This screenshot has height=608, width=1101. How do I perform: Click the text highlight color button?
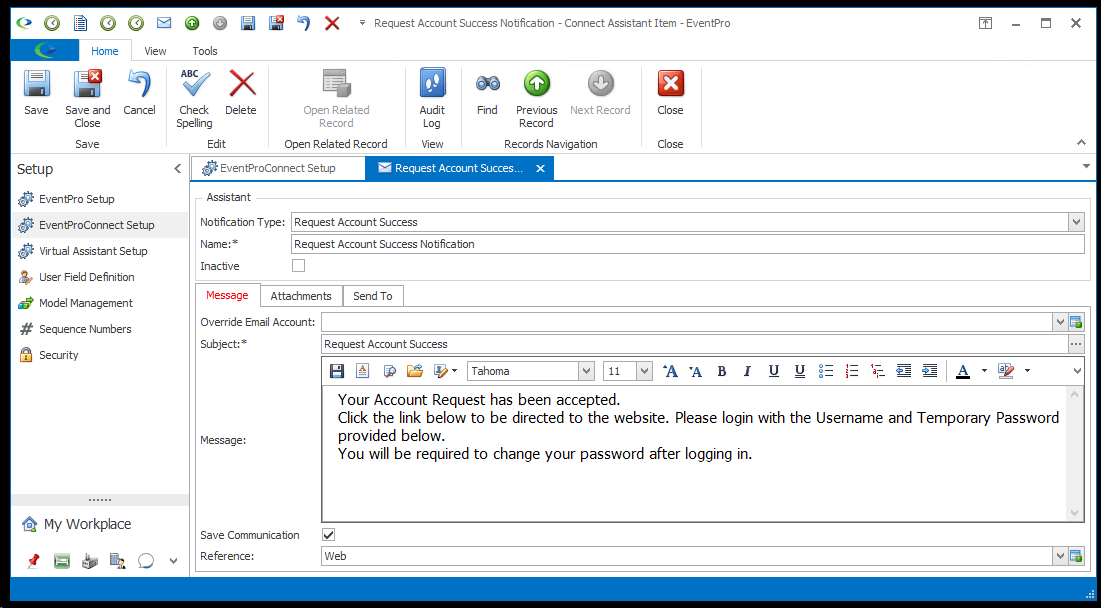click(1006, 371)
